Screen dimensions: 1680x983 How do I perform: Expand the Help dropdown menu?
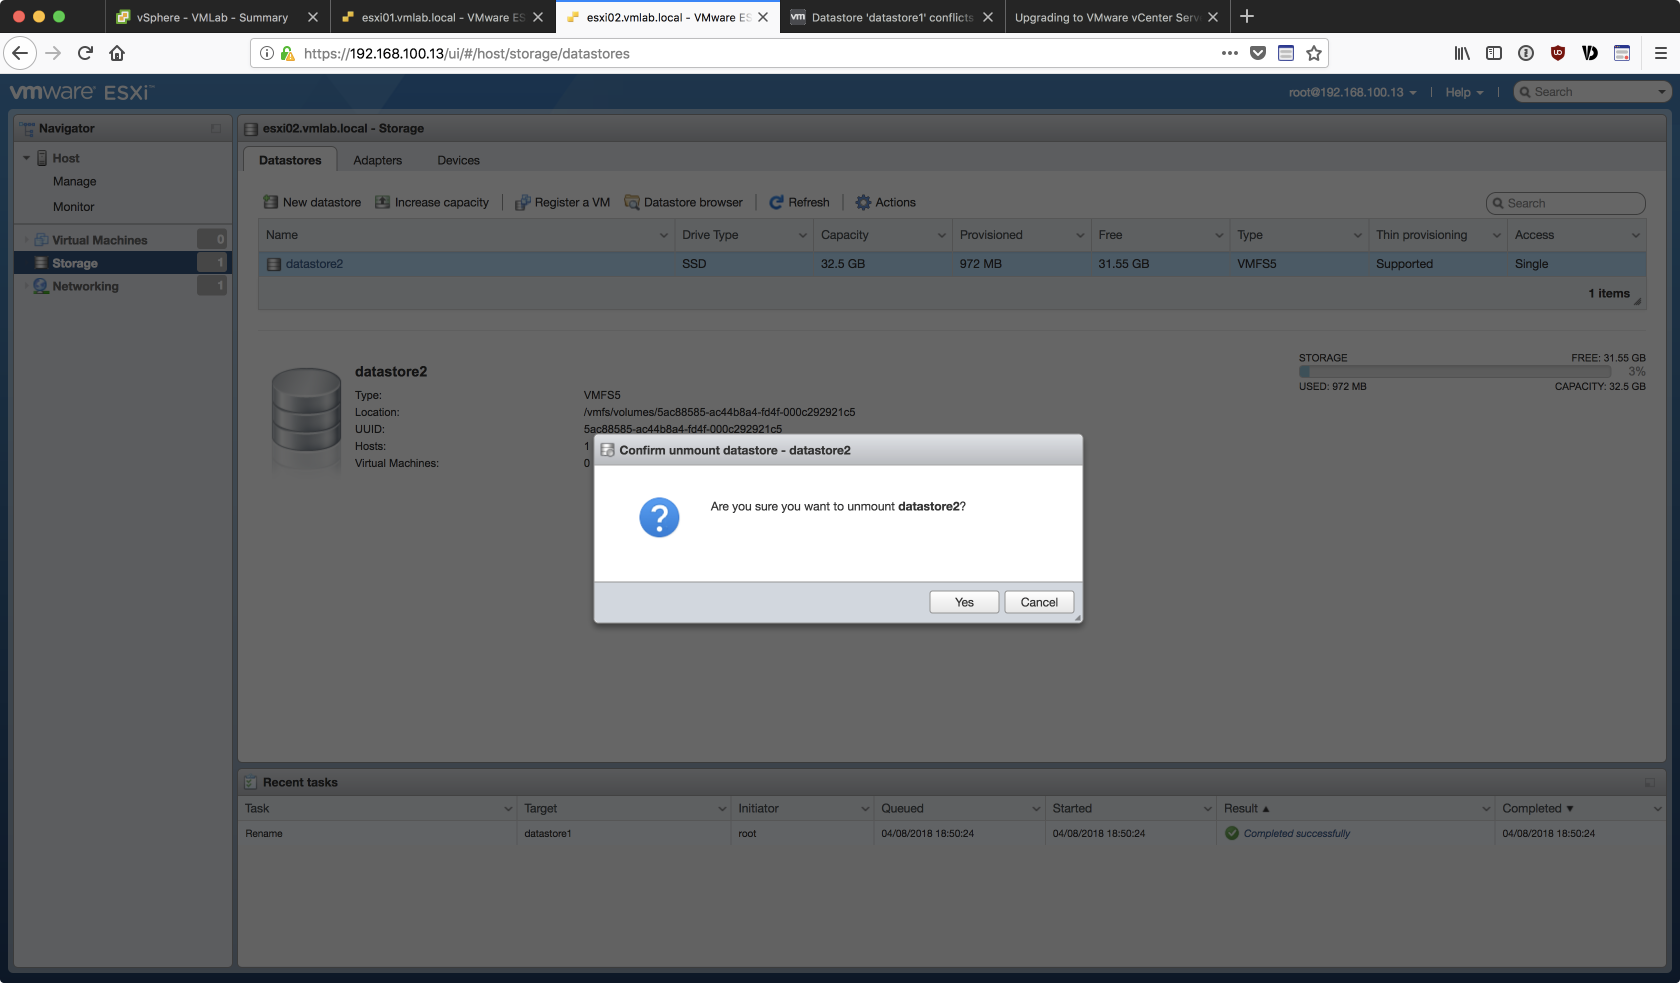[1464, 92]
